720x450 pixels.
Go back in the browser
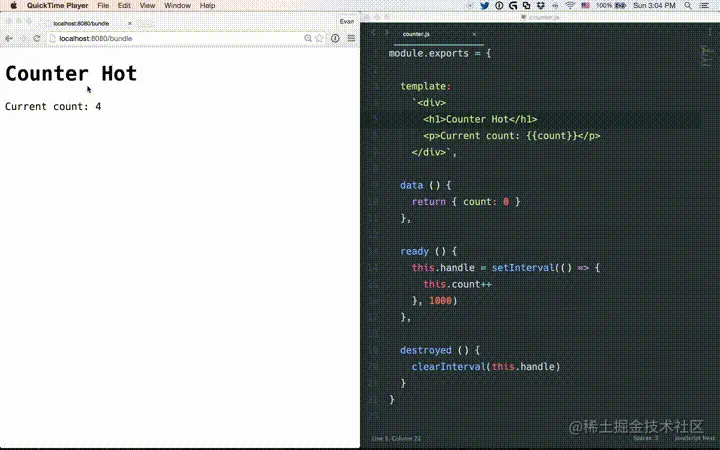coord(9,39)
